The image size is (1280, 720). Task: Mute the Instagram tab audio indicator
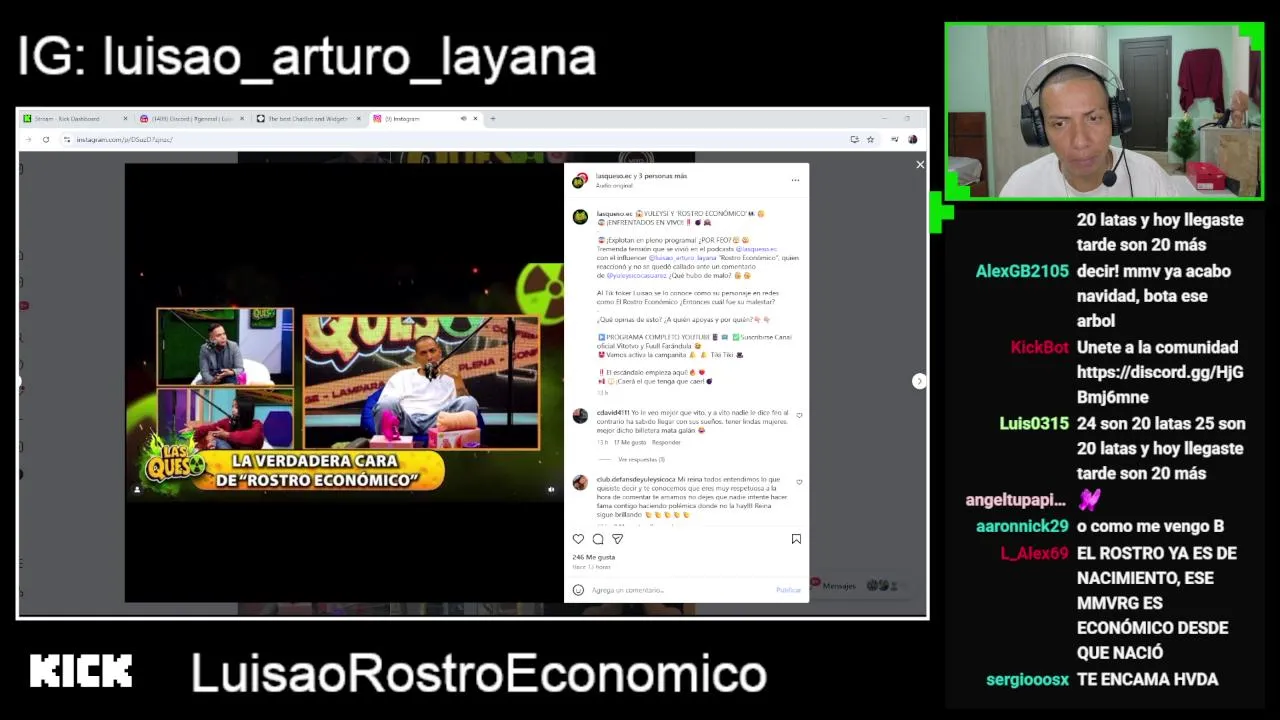pos(463,118)
